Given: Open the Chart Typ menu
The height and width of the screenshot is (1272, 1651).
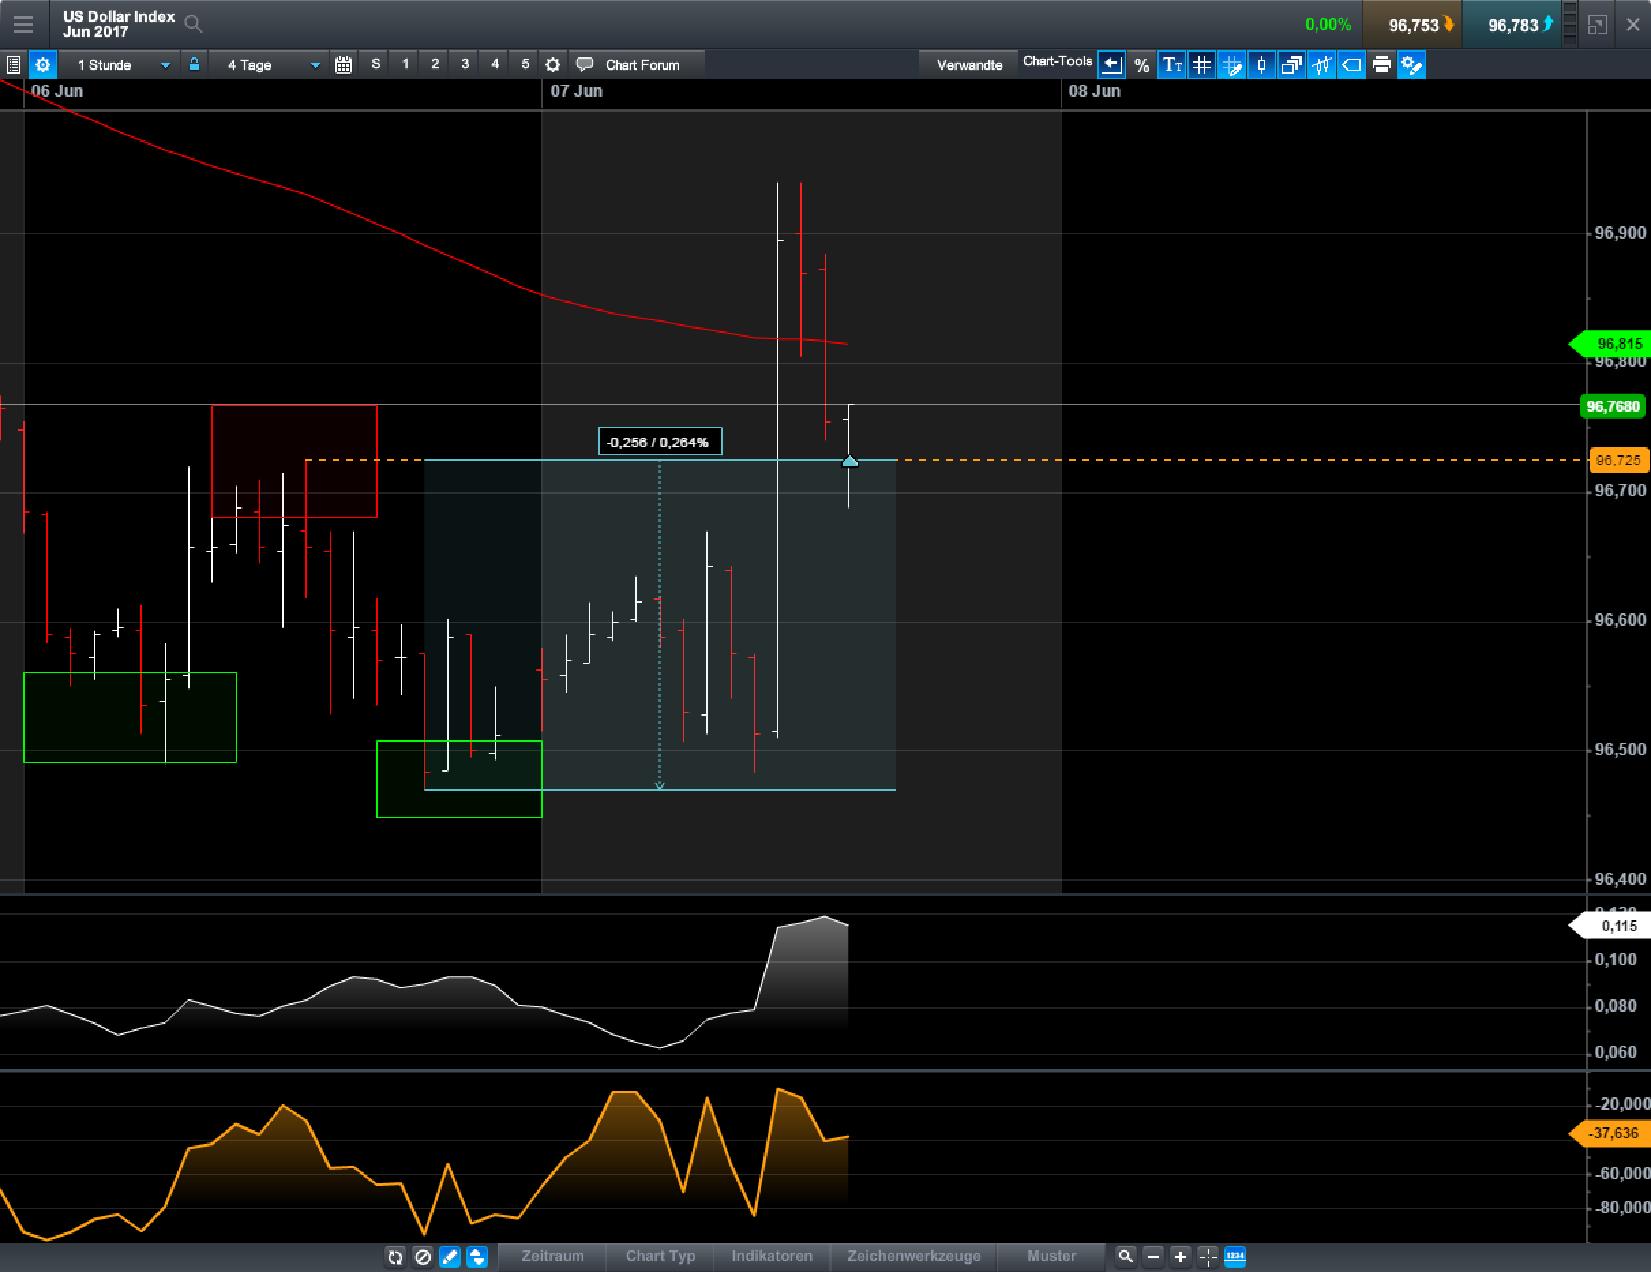Looking at the screenshot, I should 659,1257.
